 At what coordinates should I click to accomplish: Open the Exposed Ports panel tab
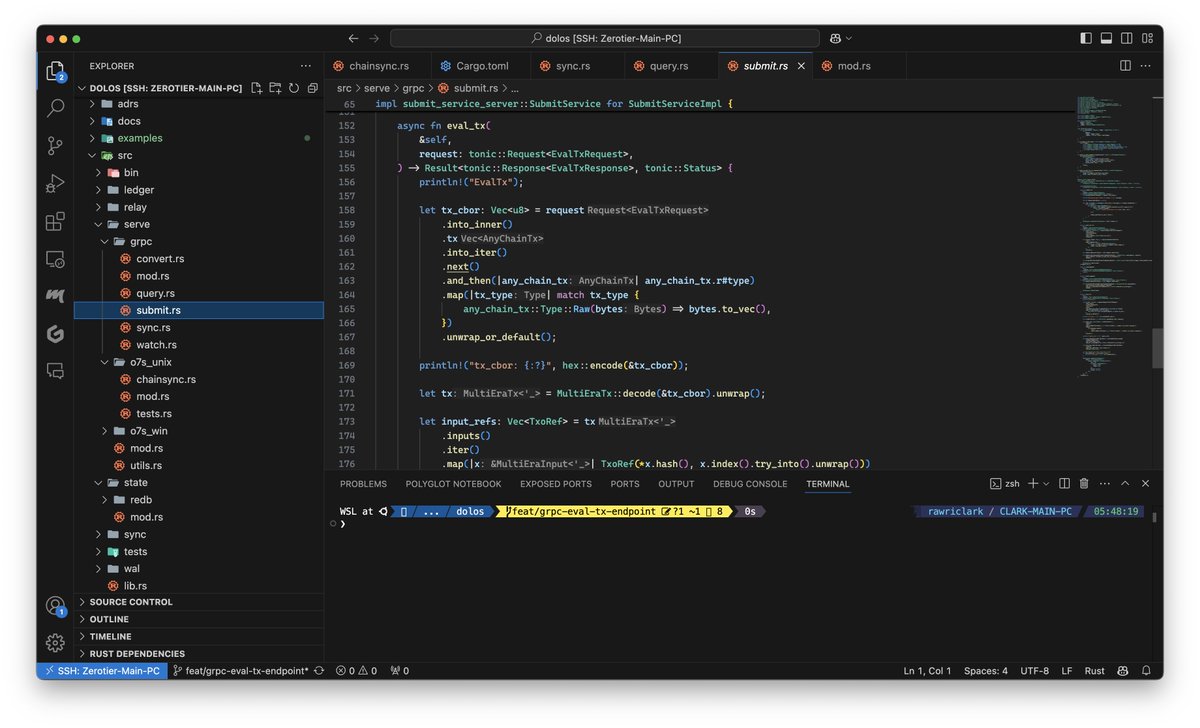[556, 484]
